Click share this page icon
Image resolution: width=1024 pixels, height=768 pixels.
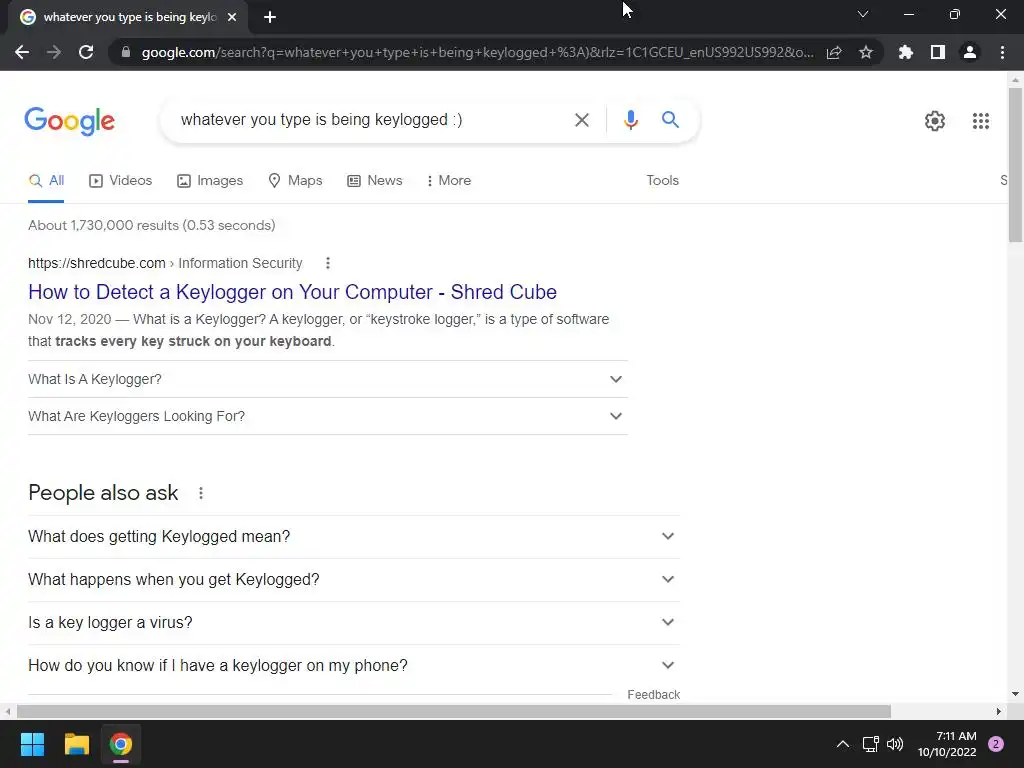pos(834,52)
